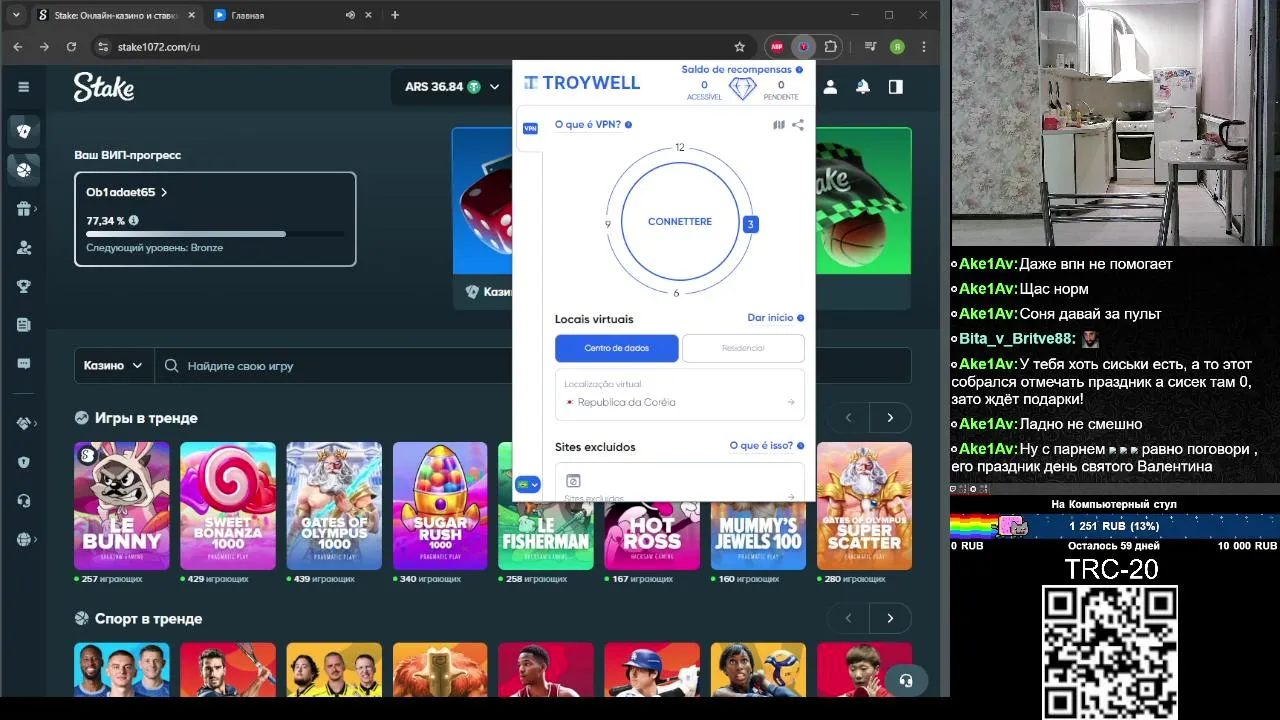Viewport: 1280px width, 720px height.
Task: Open the responsible gambling shield icon
Action: tap(24, 462)
